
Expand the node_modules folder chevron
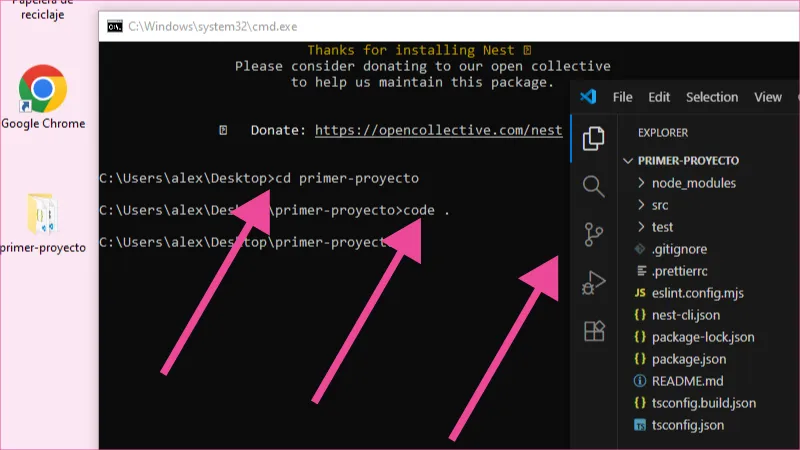coord(641,183)
